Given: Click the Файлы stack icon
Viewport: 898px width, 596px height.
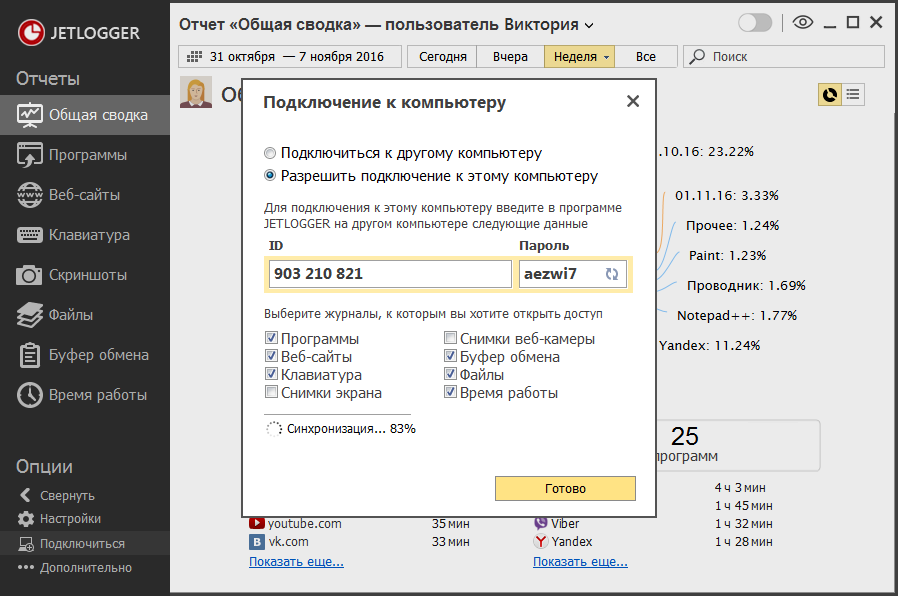Looking at the screenshot, I should tap(29, 315).
